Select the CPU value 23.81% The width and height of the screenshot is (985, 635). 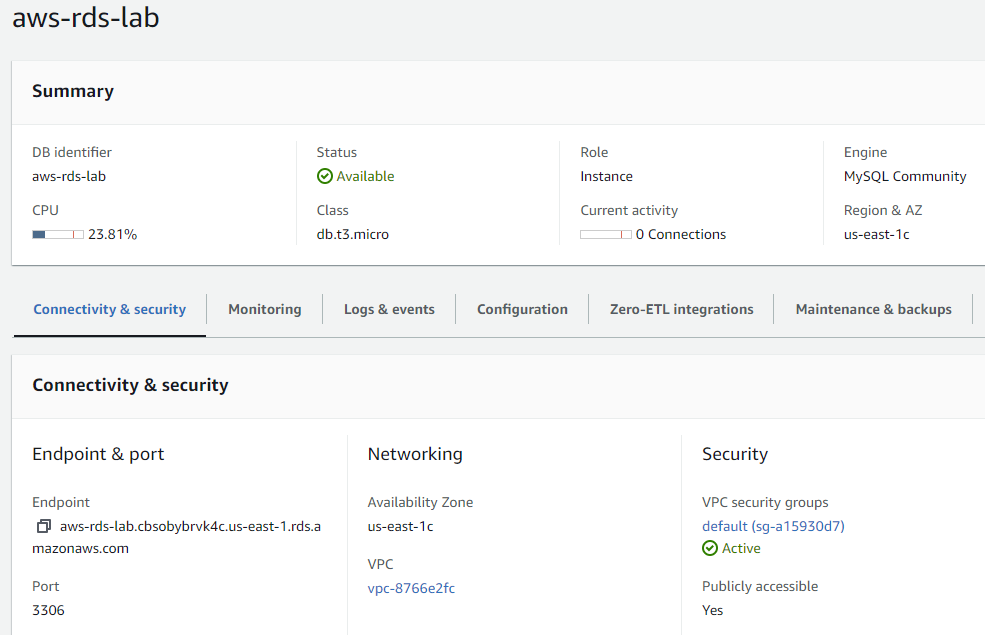(x=112, y=234)
